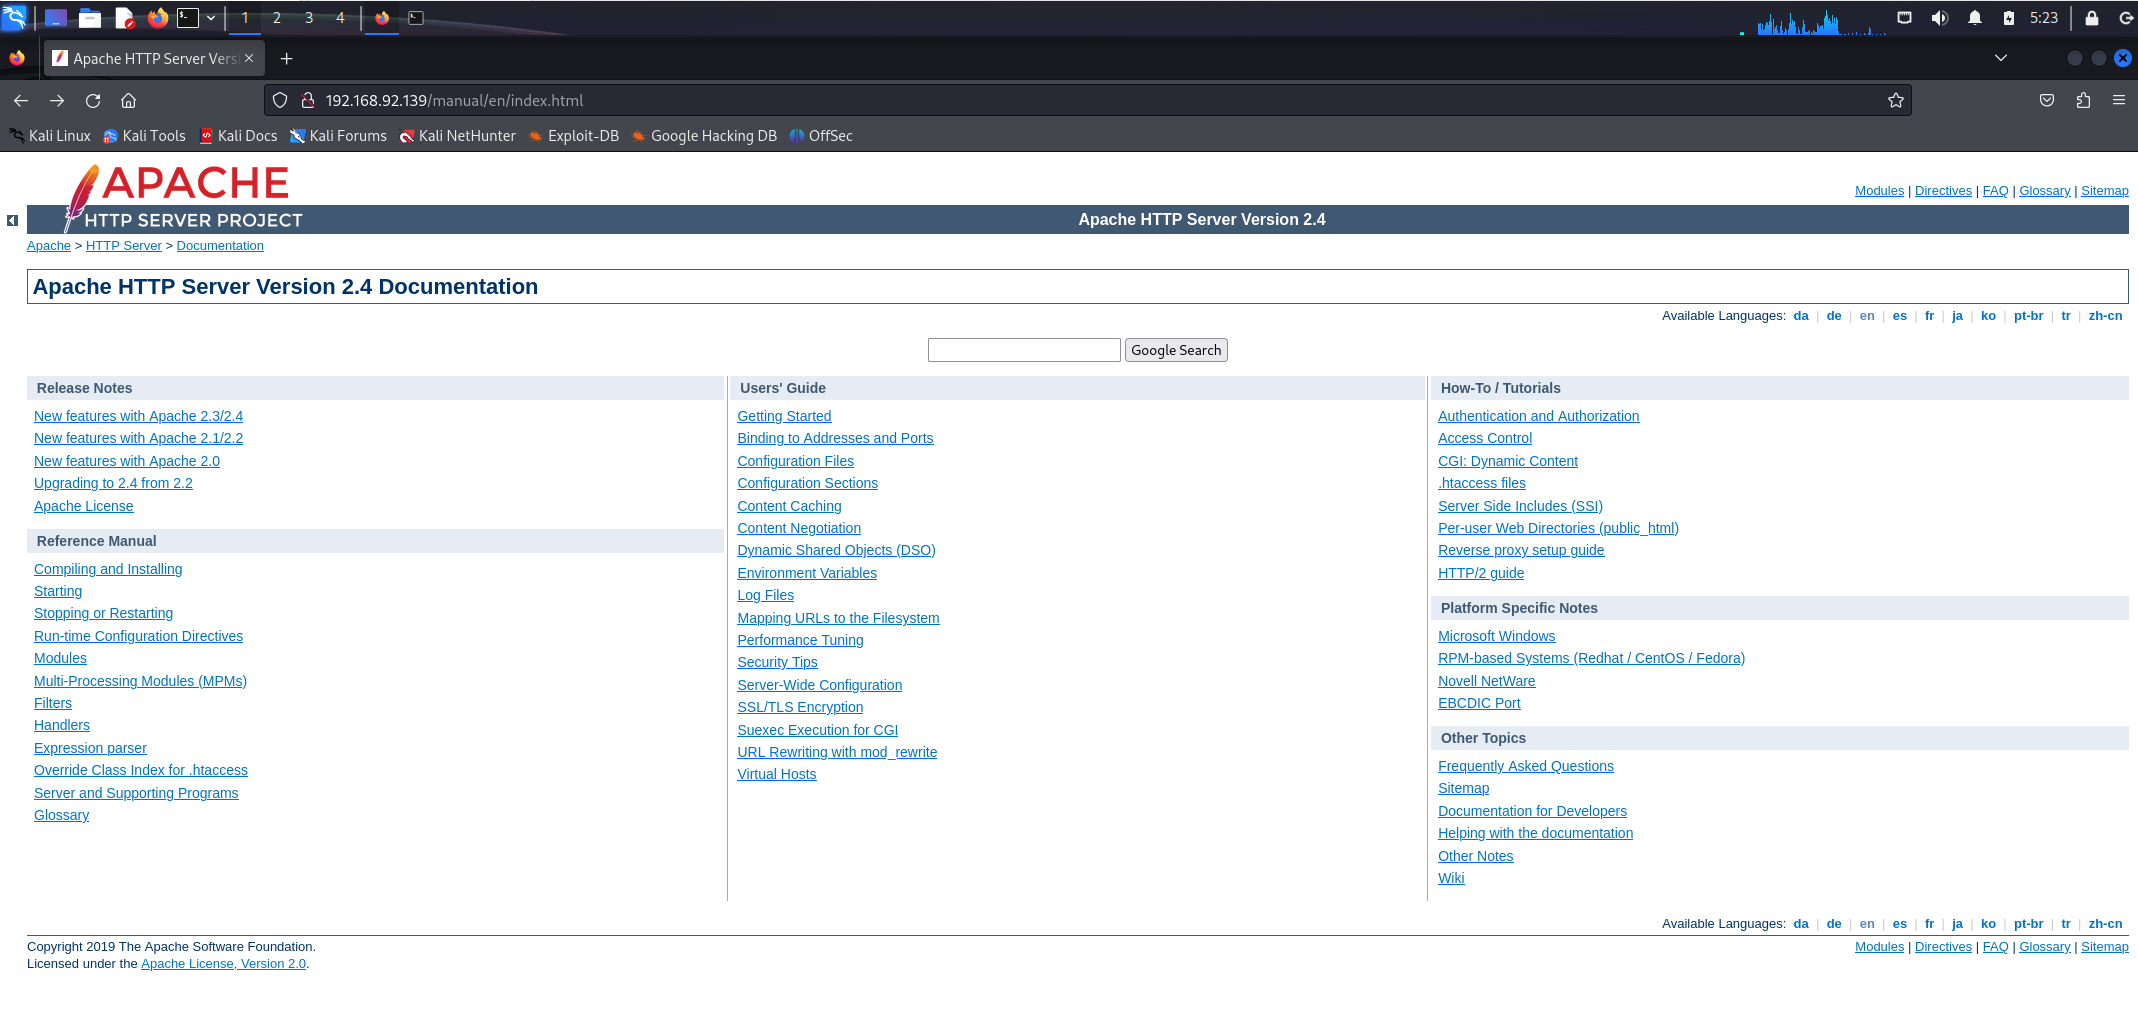Viewport: 2138px width, 1025px height.
Task: Open the Directives link in the top navigation
Action: (x=1943, y=191)
